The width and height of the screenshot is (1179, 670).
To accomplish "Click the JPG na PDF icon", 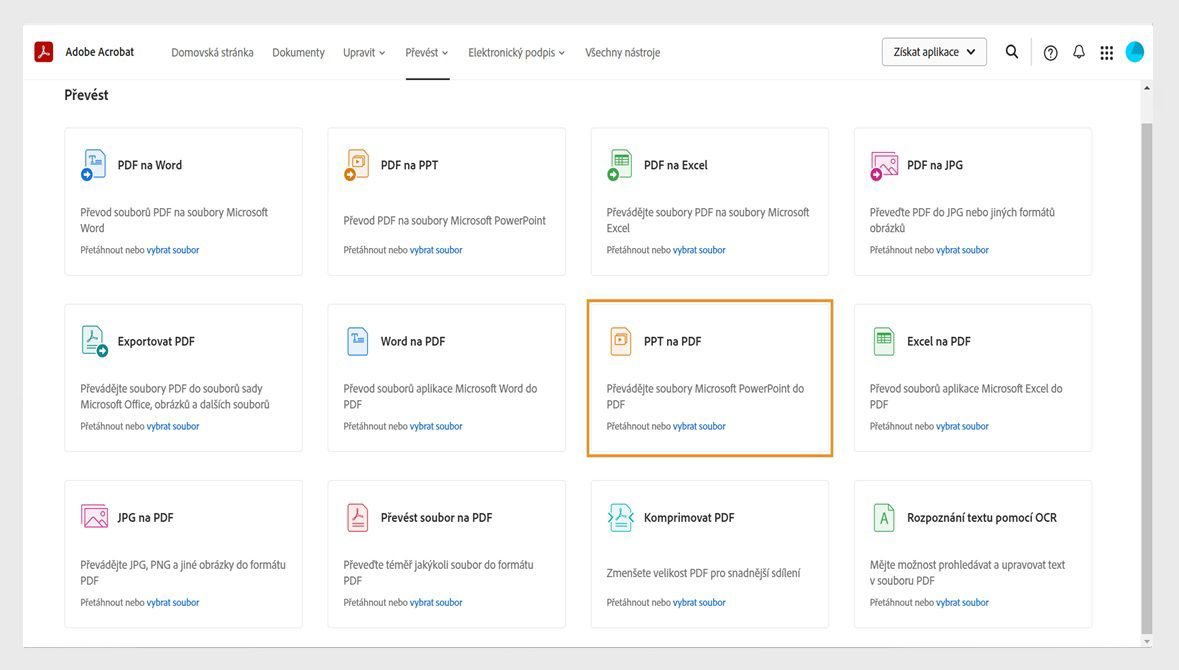I will point(94,518).
